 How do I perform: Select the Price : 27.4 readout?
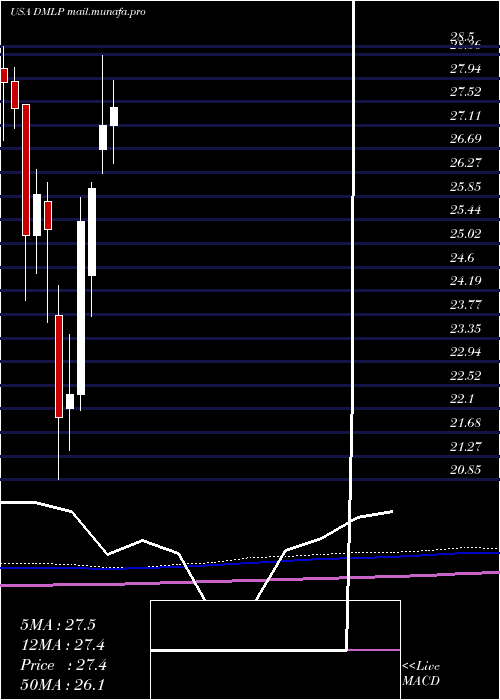[63, 665]
